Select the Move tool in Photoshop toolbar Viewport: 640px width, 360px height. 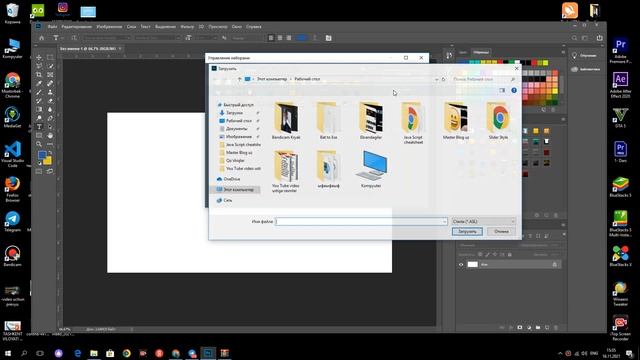tap(39, 58)
